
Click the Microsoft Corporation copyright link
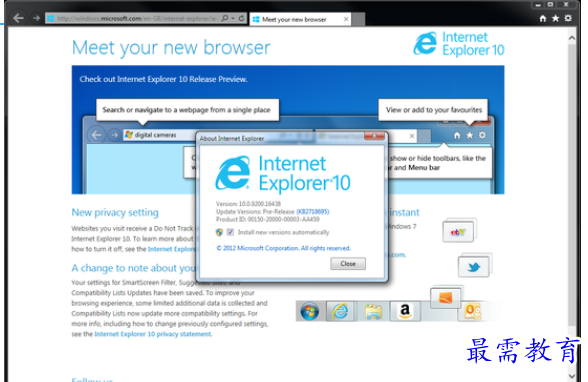284,248
